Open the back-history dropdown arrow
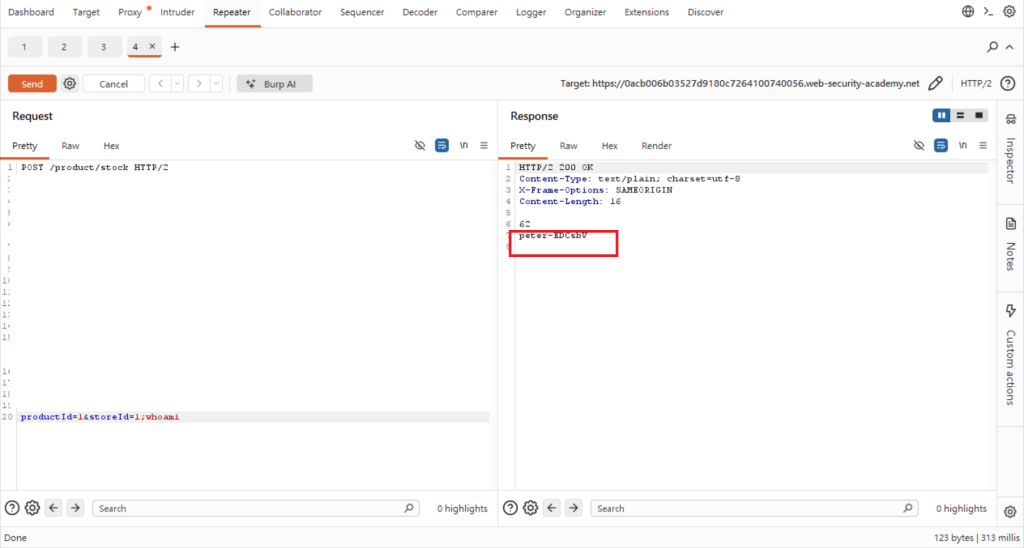The width and height of the screenshot is (1024, 548). click(177, 84)
